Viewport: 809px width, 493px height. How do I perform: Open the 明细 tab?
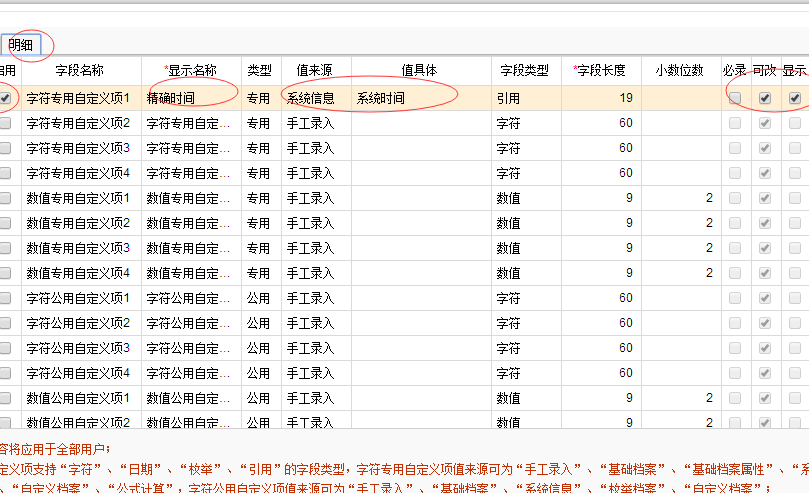[x=21, y=45]
